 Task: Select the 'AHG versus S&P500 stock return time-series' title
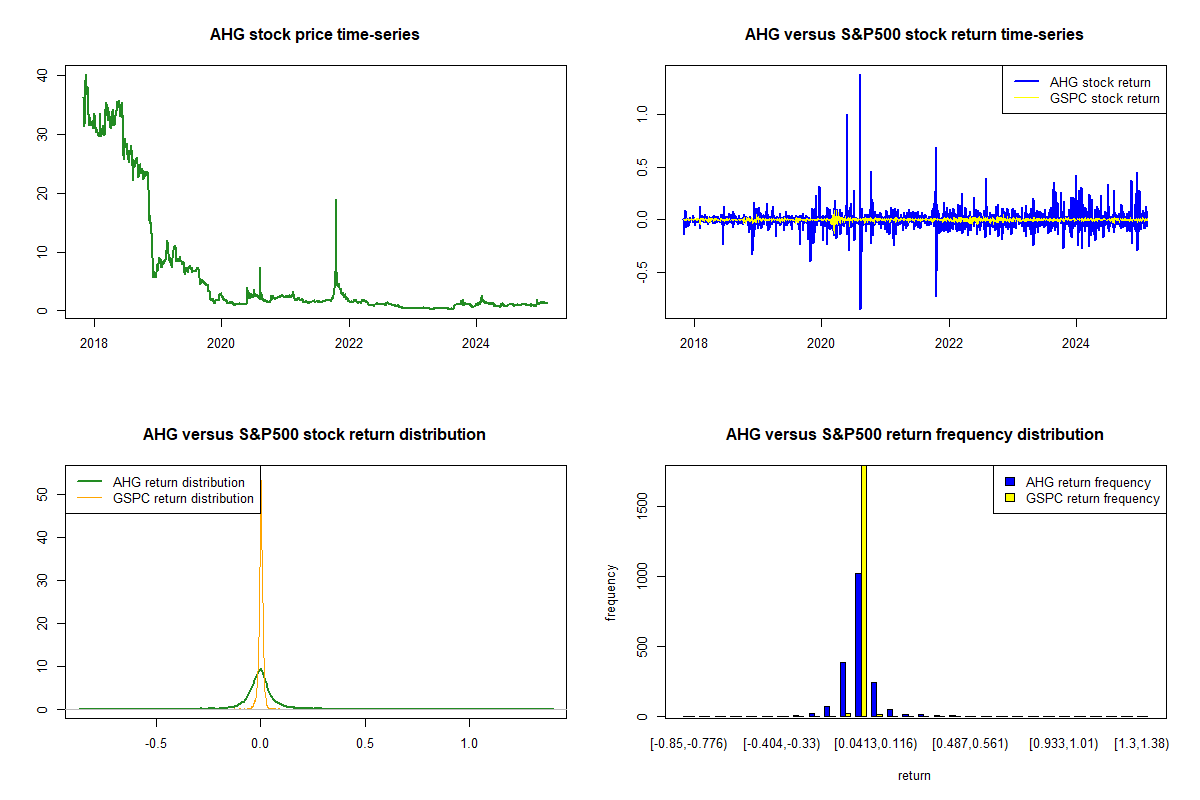pos(914,35)
